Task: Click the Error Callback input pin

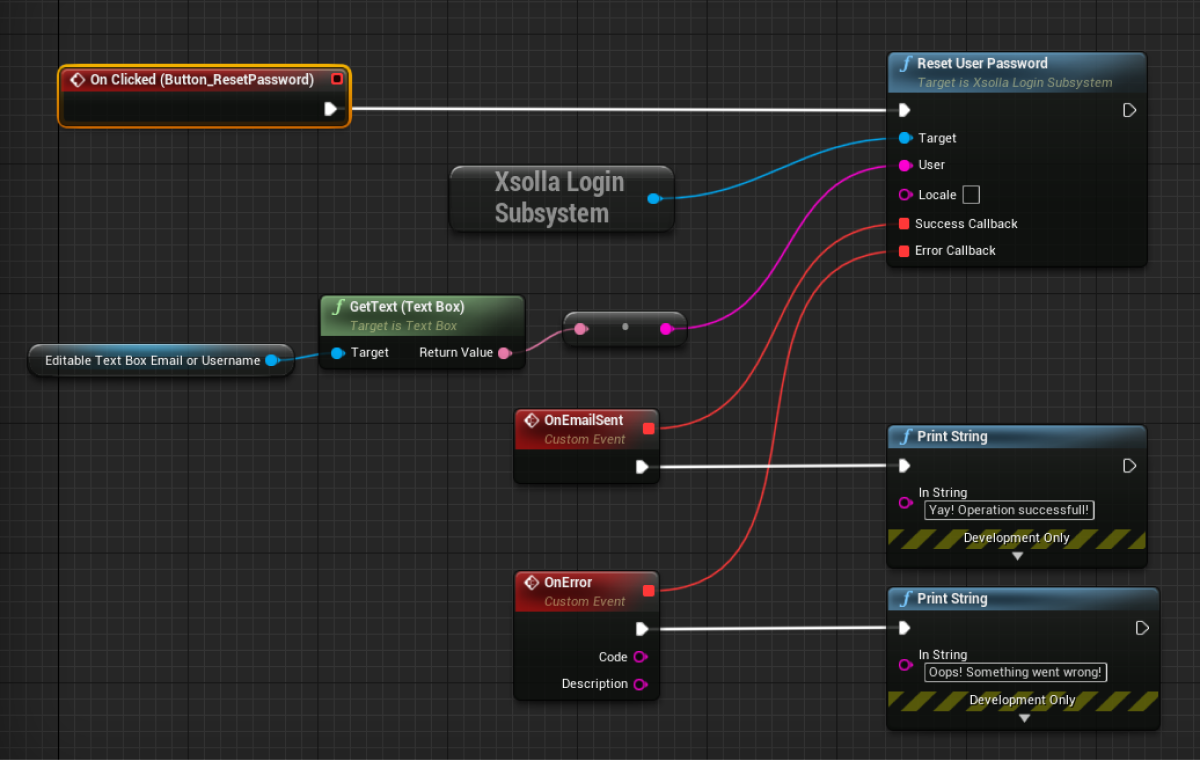Action: tap(904, 251)
